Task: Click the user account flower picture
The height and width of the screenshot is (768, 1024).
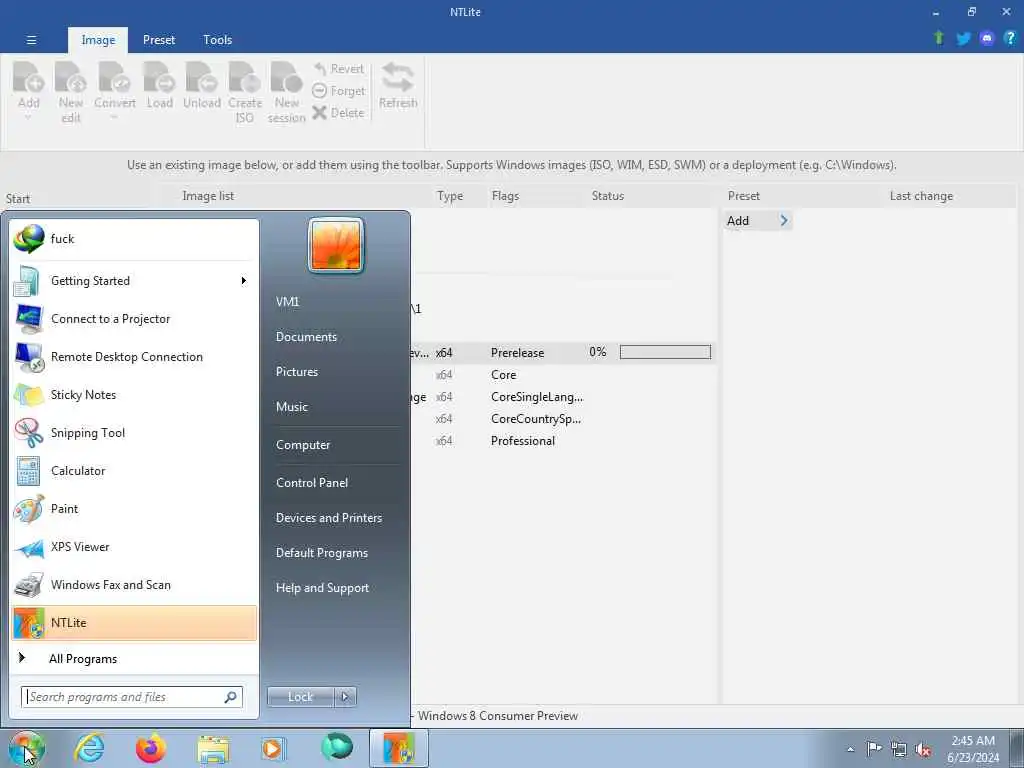Action: tap(336, 246)
